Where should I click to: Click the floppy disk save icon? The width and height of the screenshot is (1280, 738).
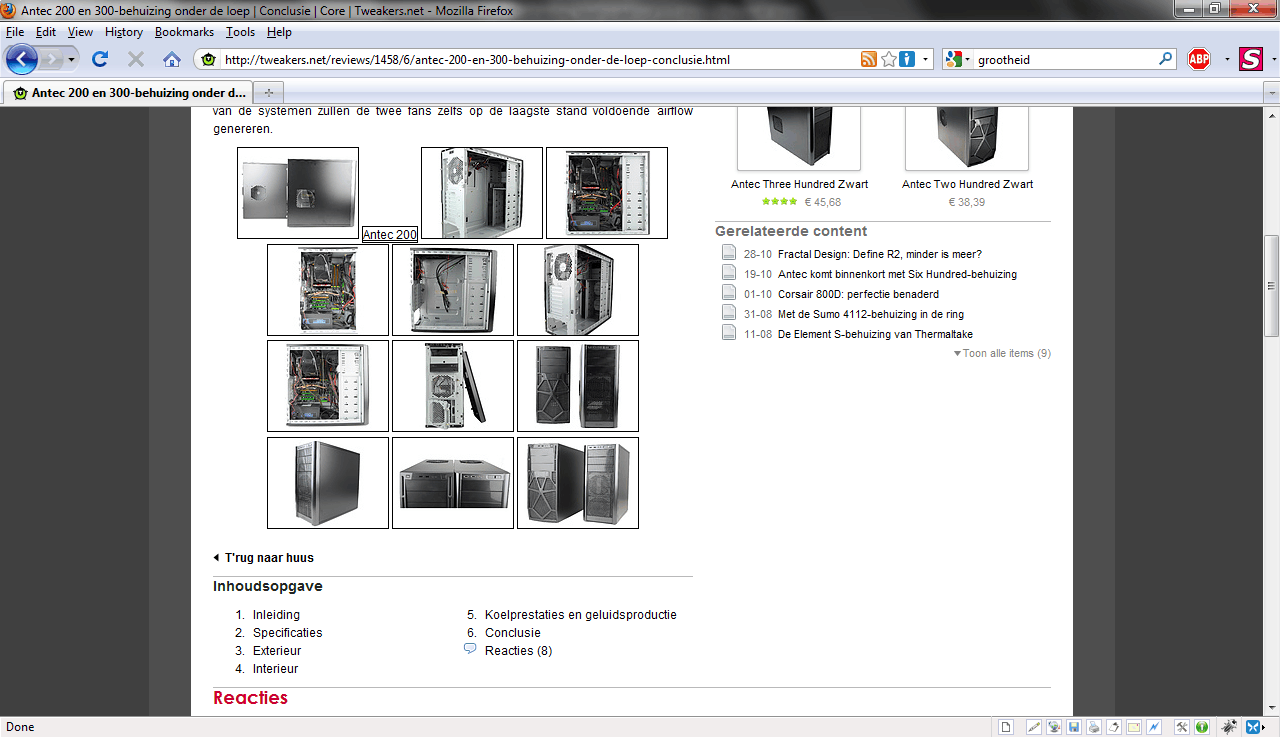pos(1074,727)
